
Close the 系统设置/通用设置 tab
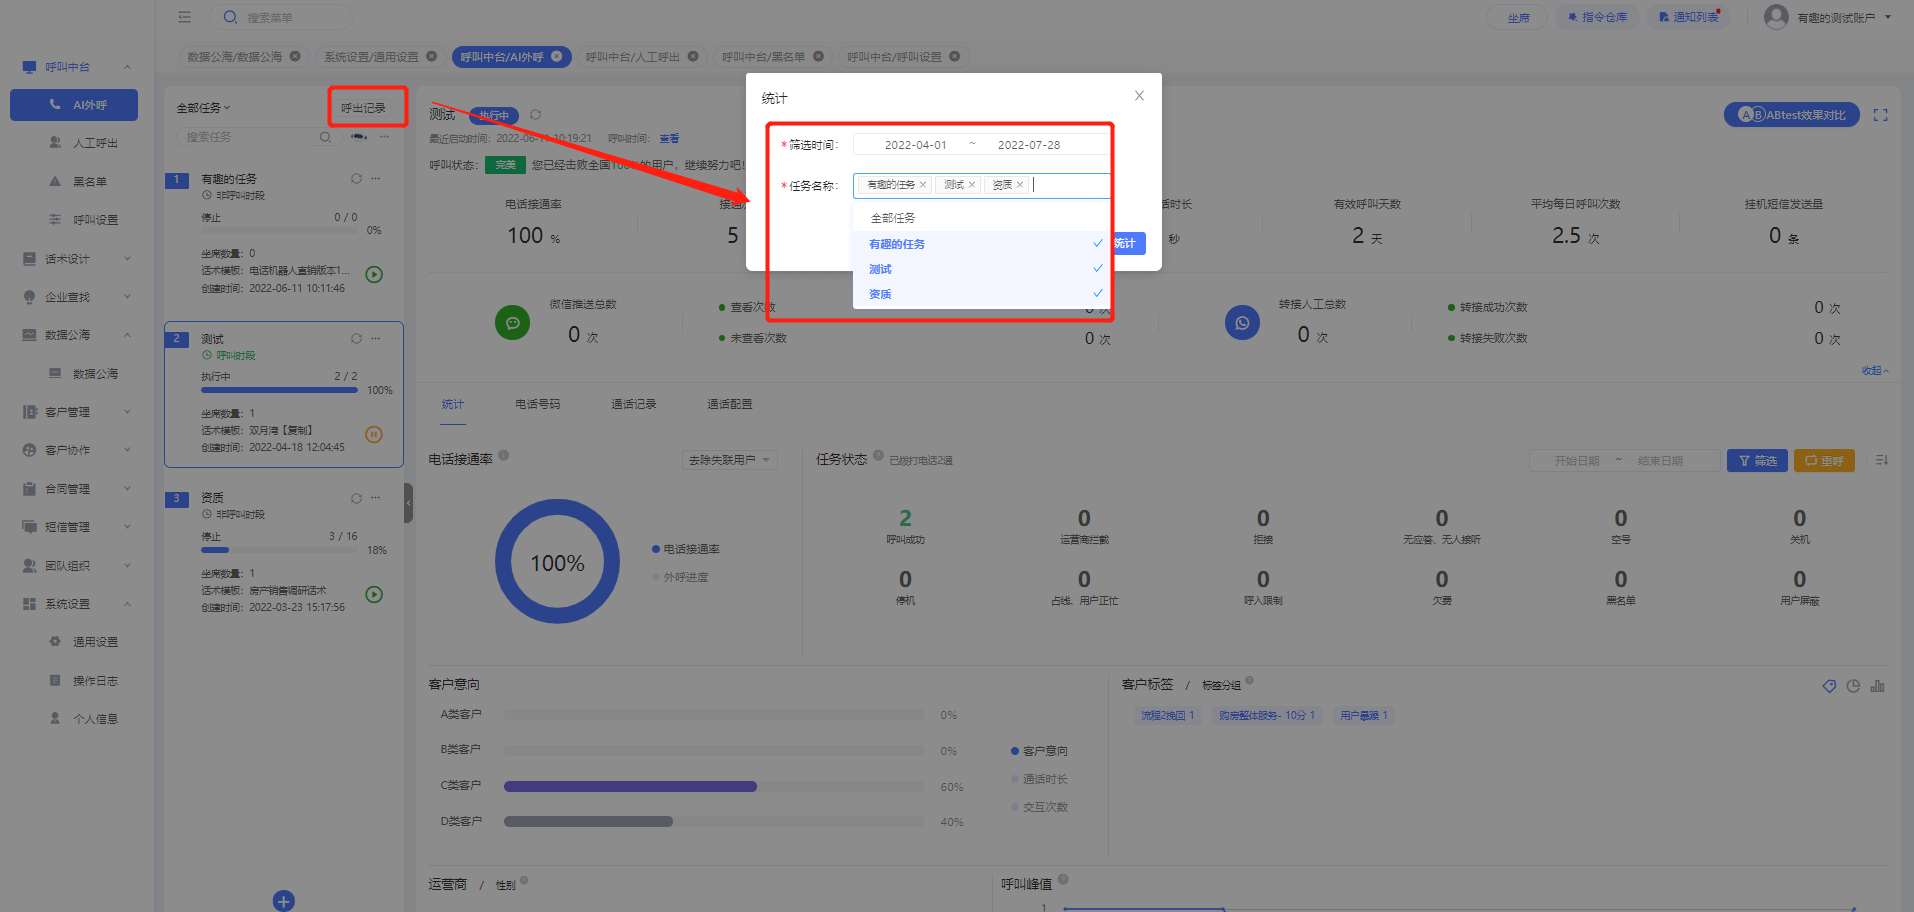click(432, 56)
